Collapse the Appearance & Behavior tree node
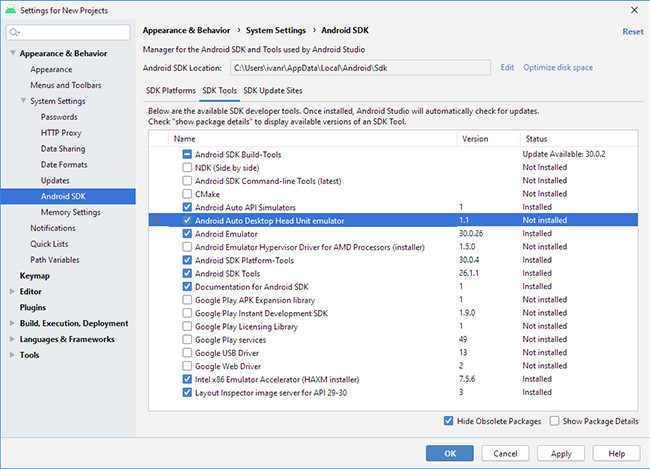Image resolution: width=650 pixels, height=469 pixels. pyautogui.click(x=12, y=53)
